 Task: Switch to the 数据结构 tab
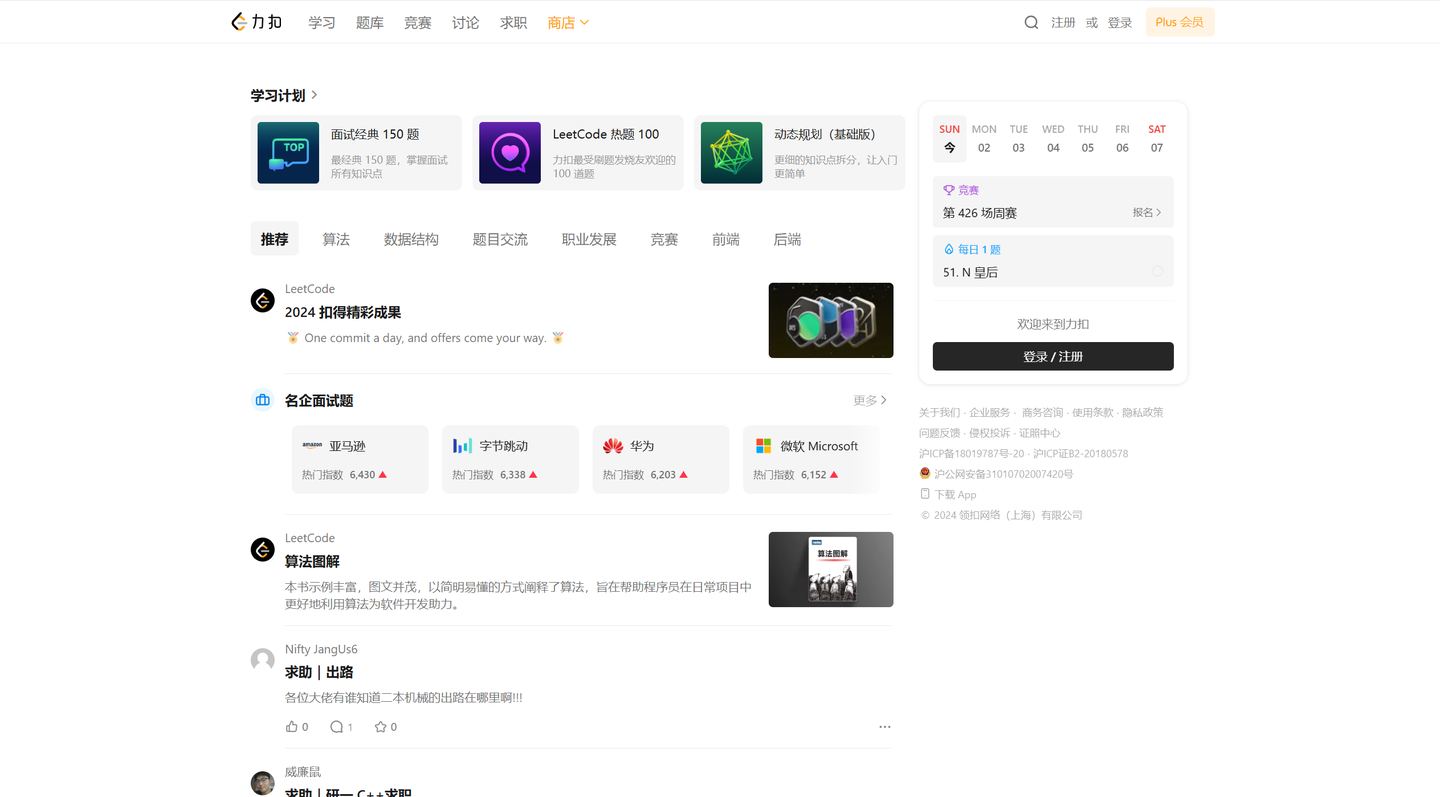411,239
